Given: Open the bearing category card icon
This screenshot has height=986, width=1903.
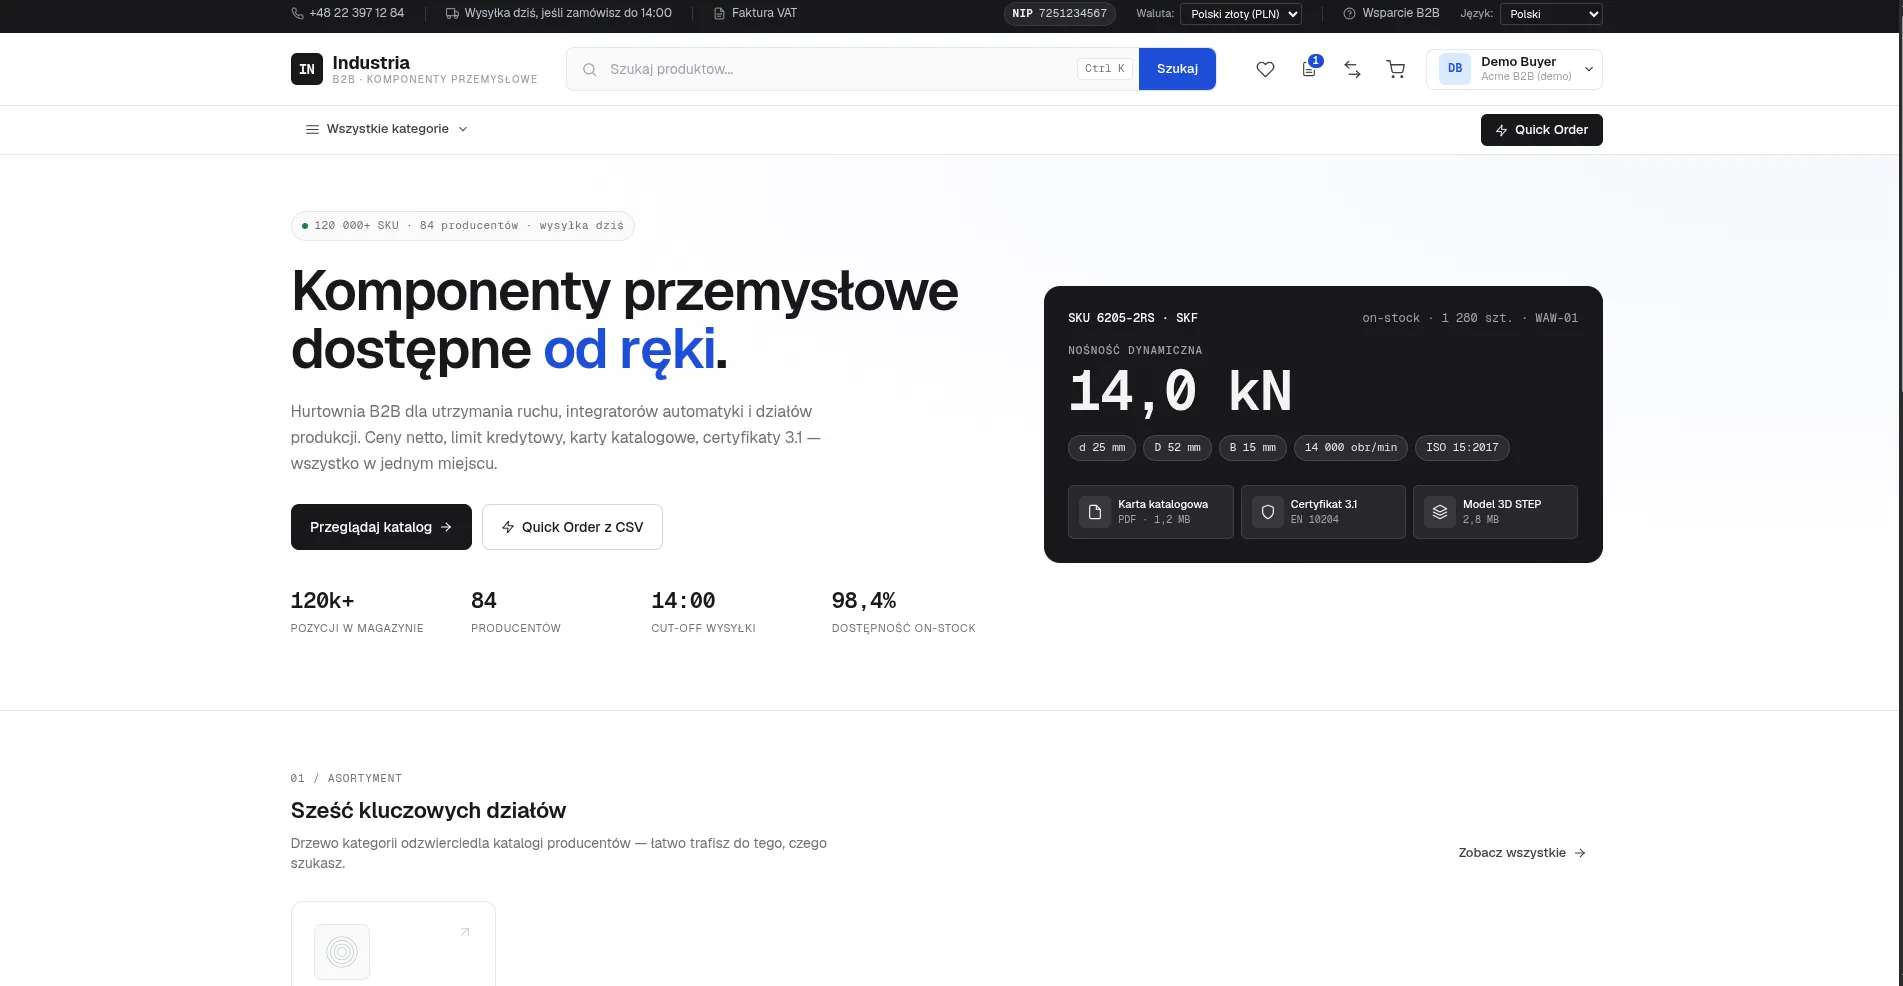Looking at the screenshot, I should (342, 952).
